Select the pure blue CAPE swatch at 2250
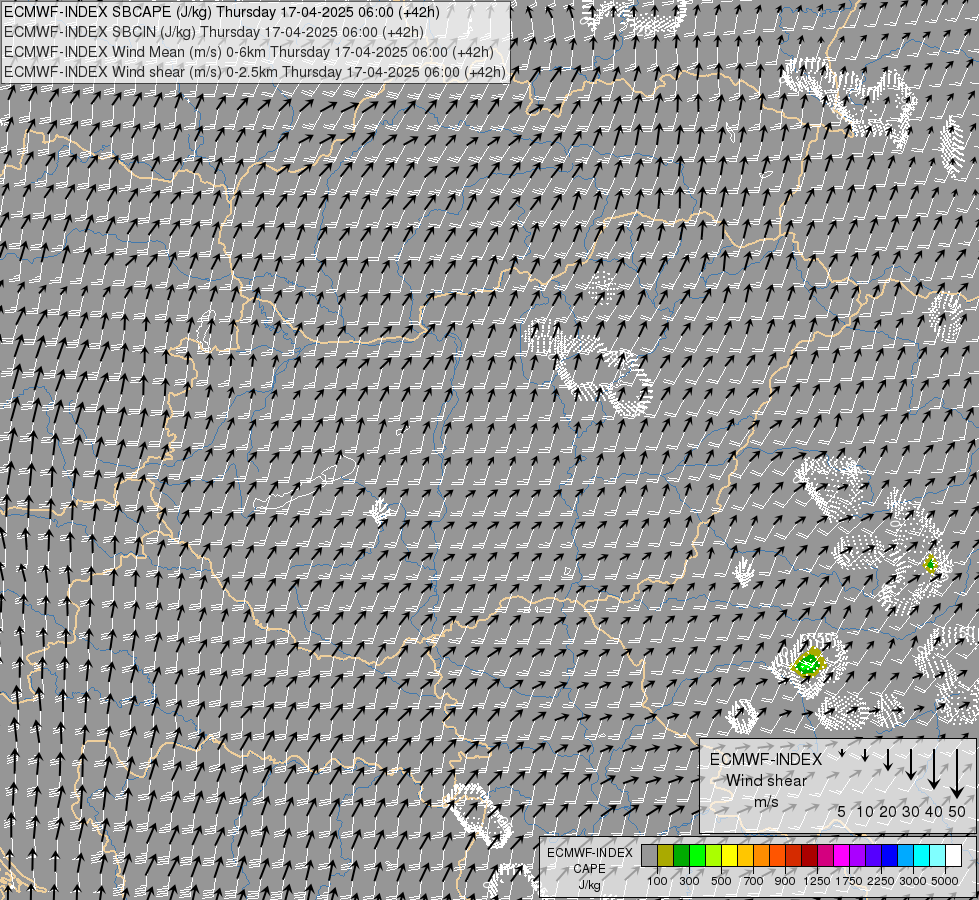979x900 pixels. click(889, 855)
